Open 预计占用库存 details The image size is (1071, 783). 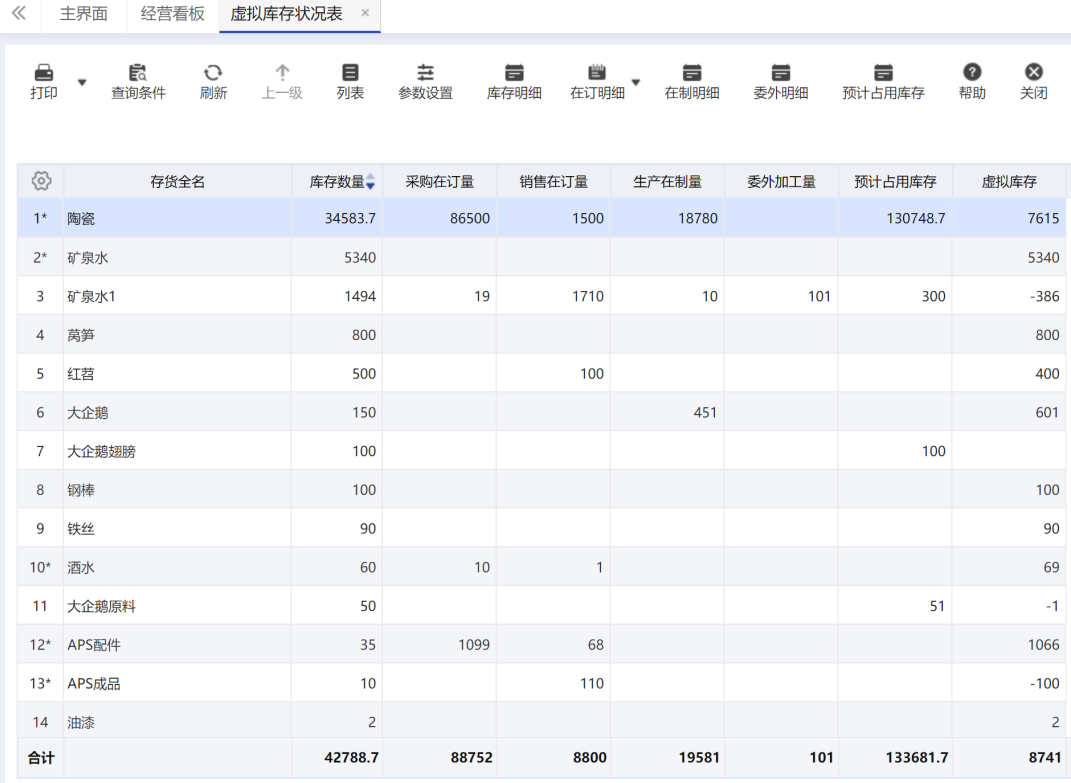click(882, 82)
